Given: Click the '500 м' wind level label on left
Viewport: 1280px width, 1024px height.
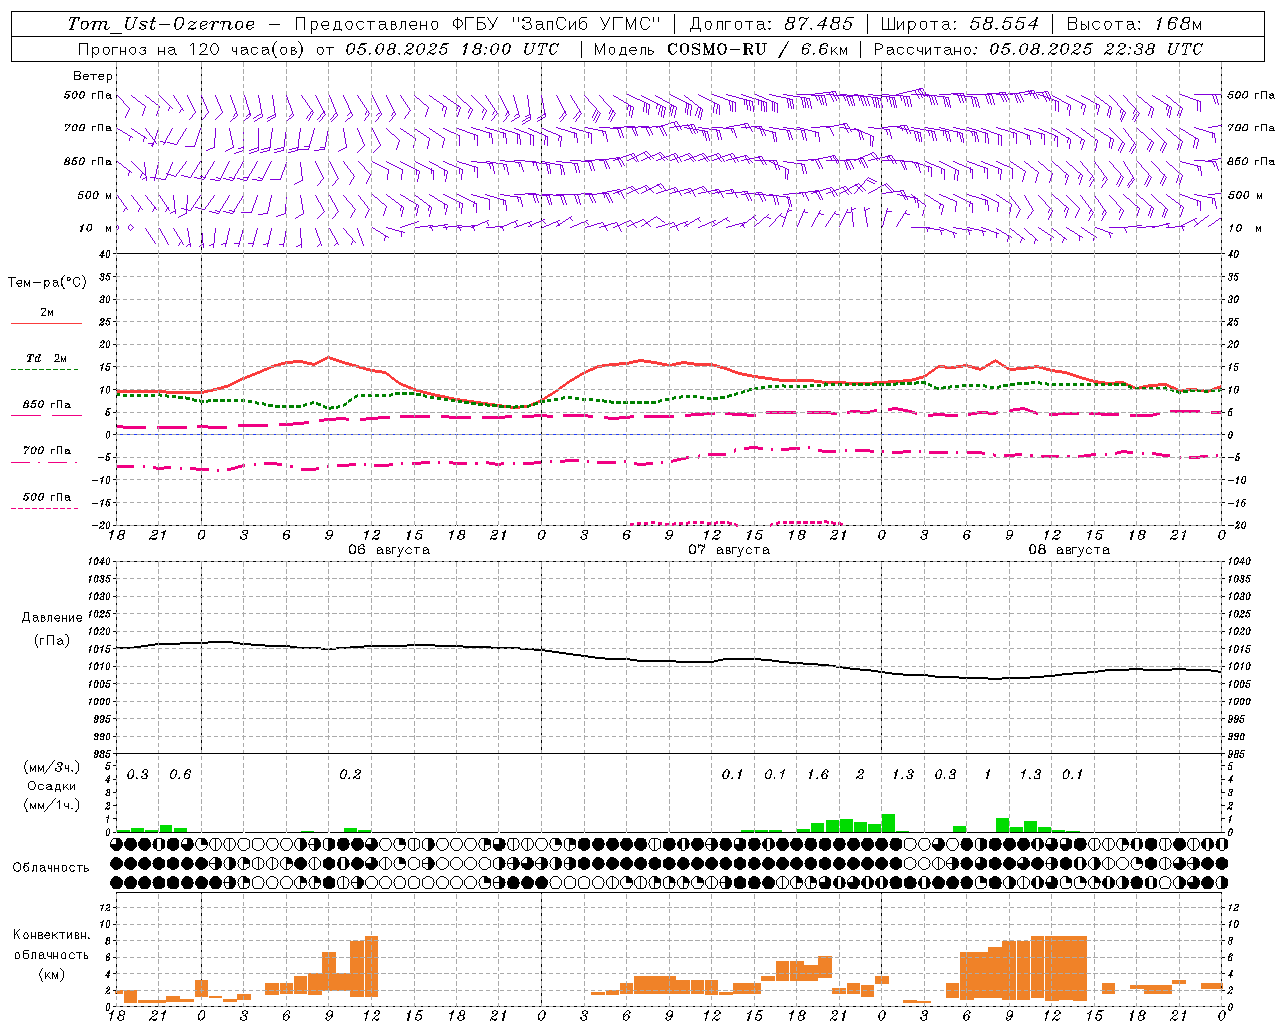Looking at the screenshot, I should coord(96,195).
